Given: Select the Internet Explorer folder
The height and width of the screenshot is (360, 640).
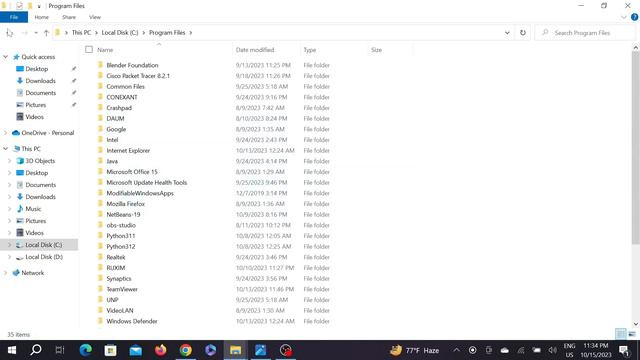Looking at the screenshot, I should tap(128, 151).
